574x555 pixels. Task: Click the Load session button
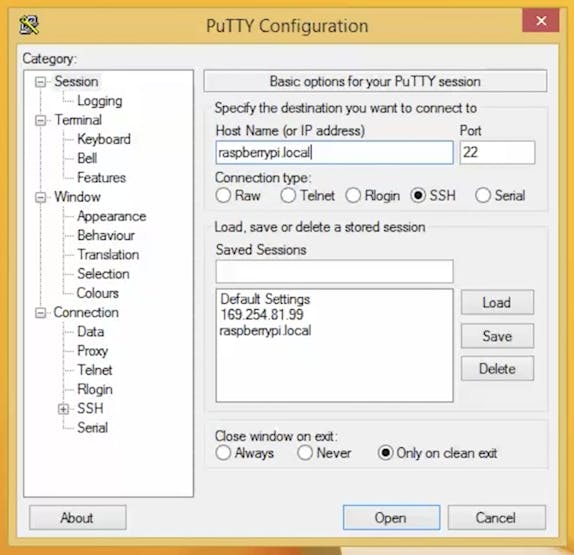click(497, 302)
